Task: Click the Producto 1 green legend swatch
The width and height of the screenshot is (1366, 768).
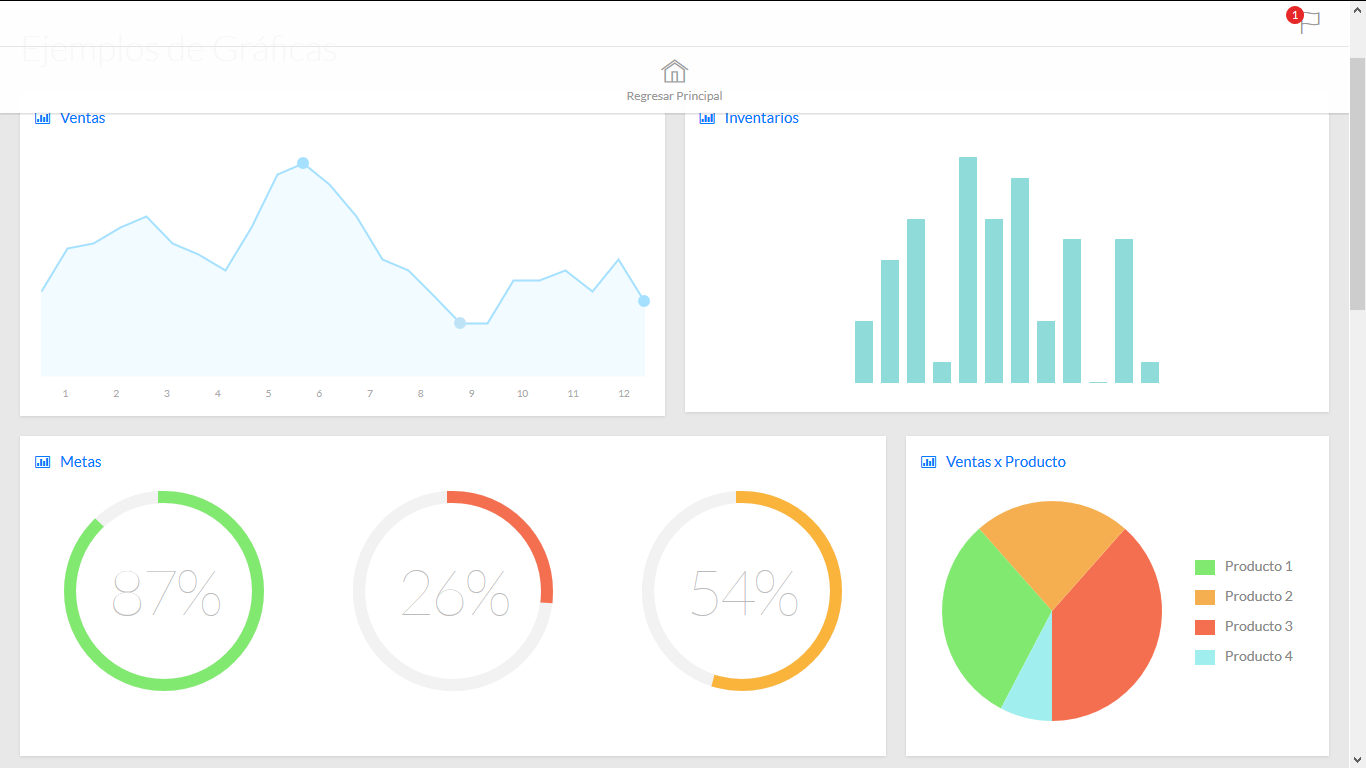Action: coord(1205,567)
